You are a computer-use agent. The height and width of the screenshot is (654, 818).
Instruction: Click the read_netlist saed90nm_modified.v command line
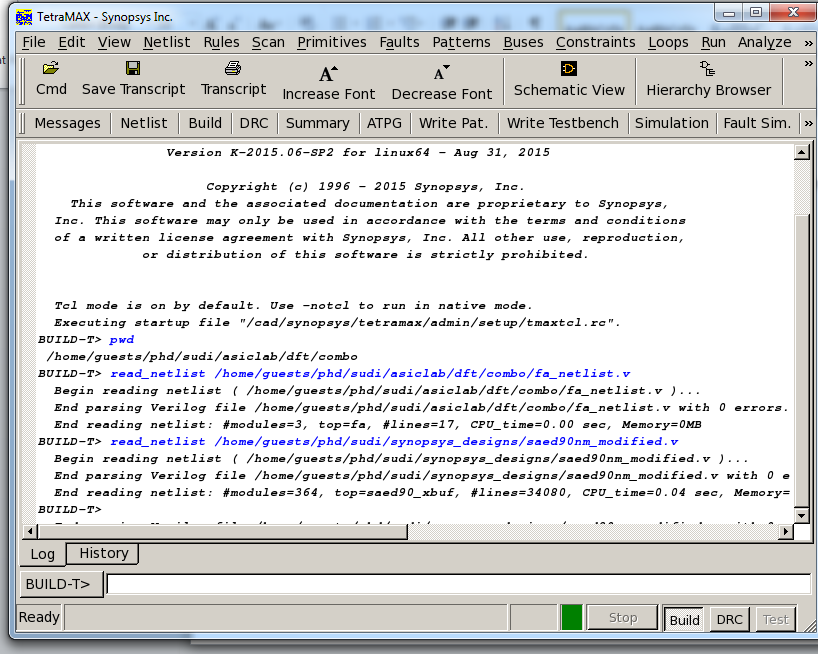394,442
